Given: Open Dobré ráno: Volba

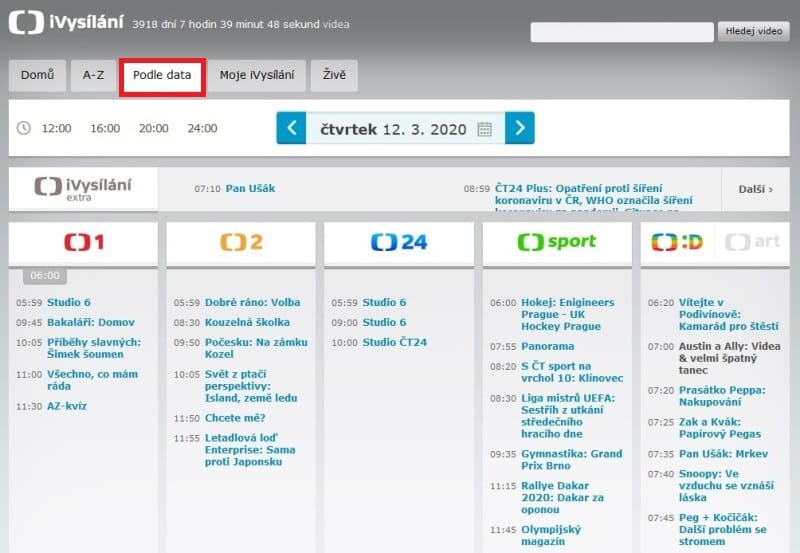Looking at the screenshot, I should [x=253, y=303].
